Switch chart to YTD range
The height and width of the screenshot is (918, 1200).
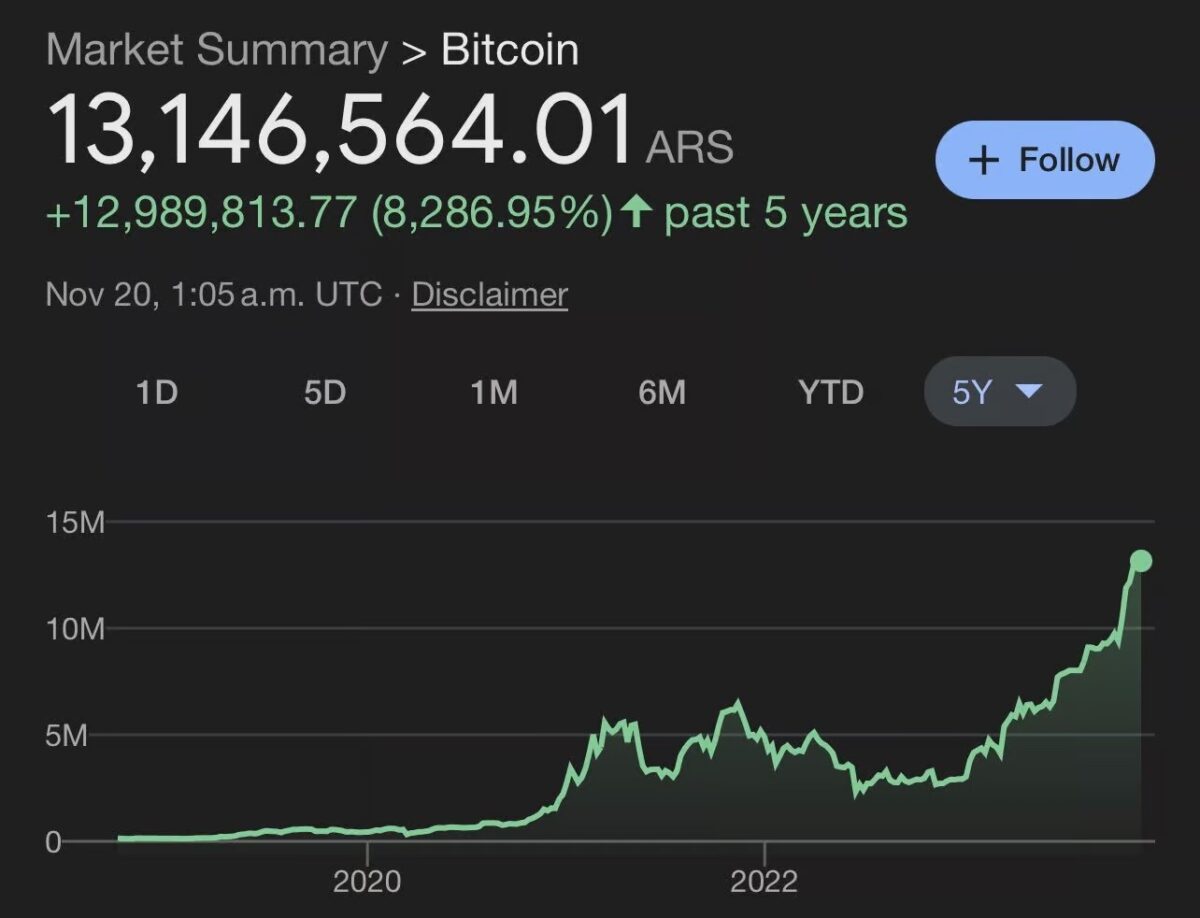[831, 392]
